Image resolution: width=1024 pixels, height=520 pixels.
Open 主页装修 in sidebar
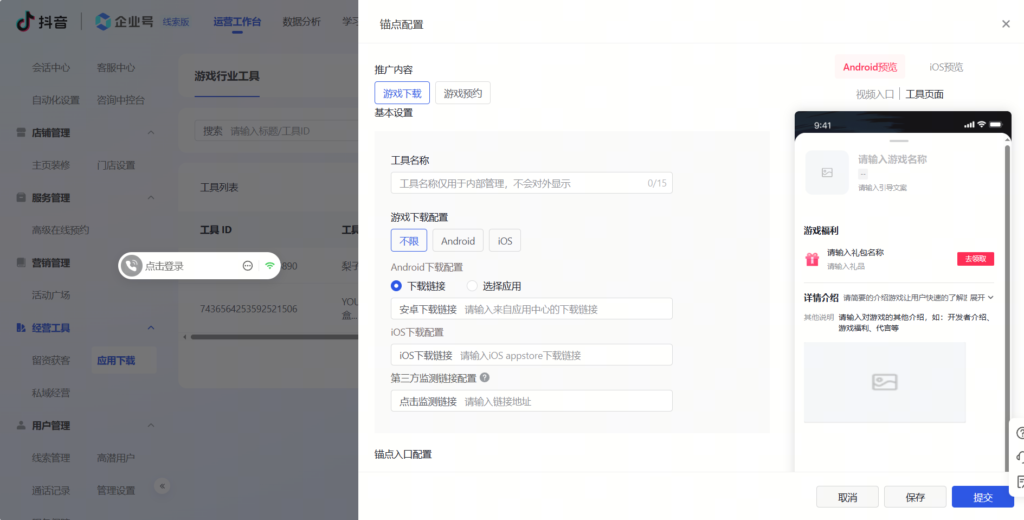click(51, 165)
